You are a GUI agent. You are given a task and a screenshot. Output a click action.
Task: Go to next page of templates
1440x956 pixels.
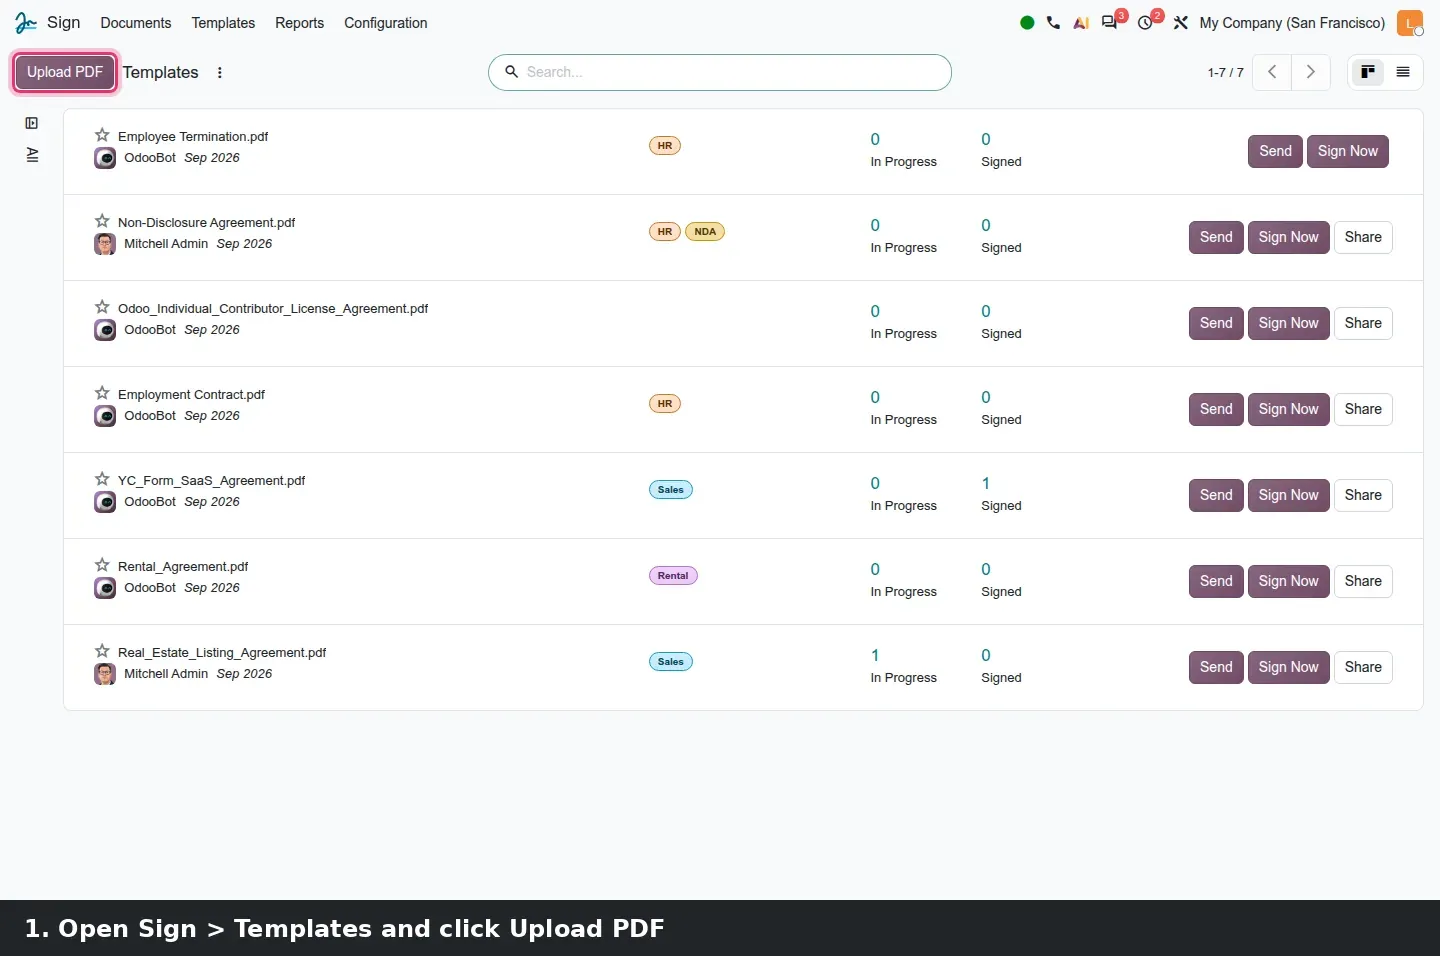click(x=1311, y=72)
